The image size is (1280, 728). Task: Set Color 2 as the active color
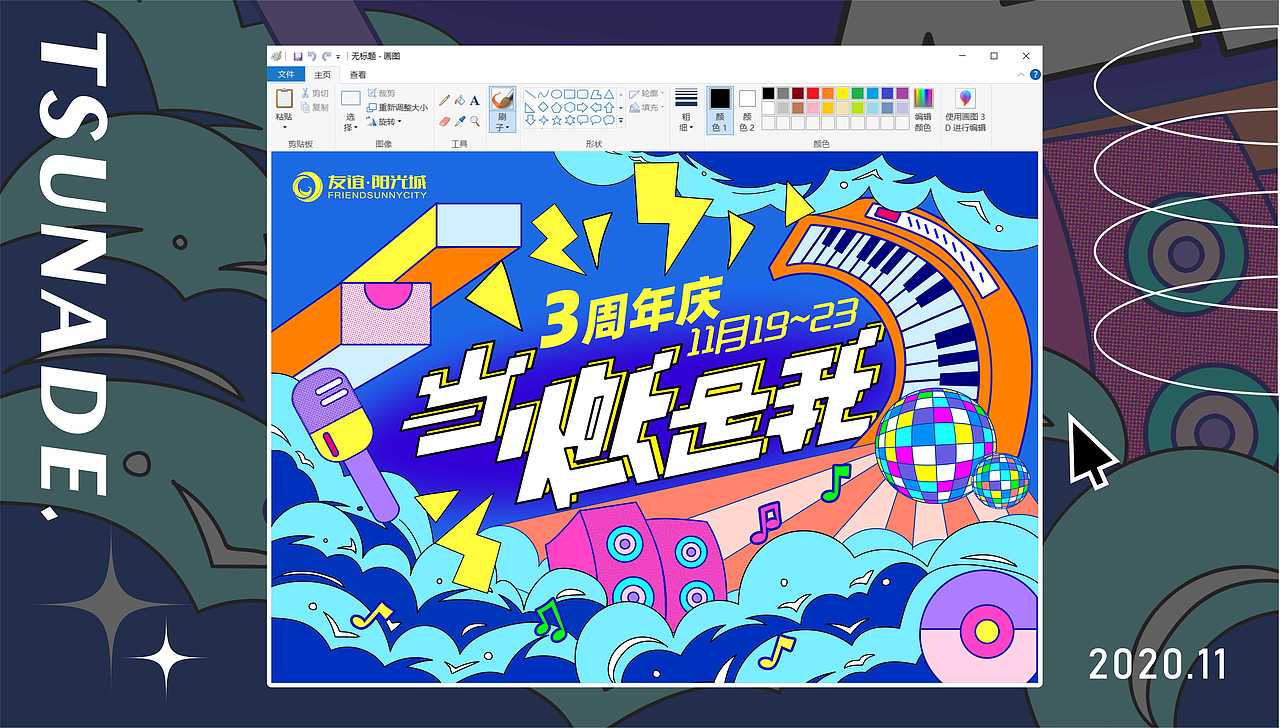[x=747, y=99]
